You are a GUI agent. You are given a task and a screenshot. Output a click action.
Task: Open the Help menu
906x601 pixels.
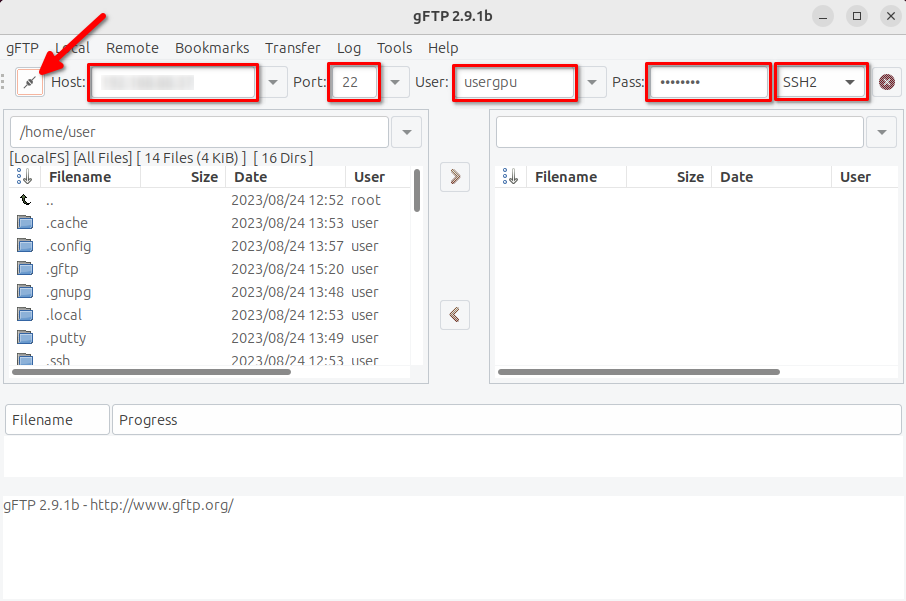click(443, 48)
